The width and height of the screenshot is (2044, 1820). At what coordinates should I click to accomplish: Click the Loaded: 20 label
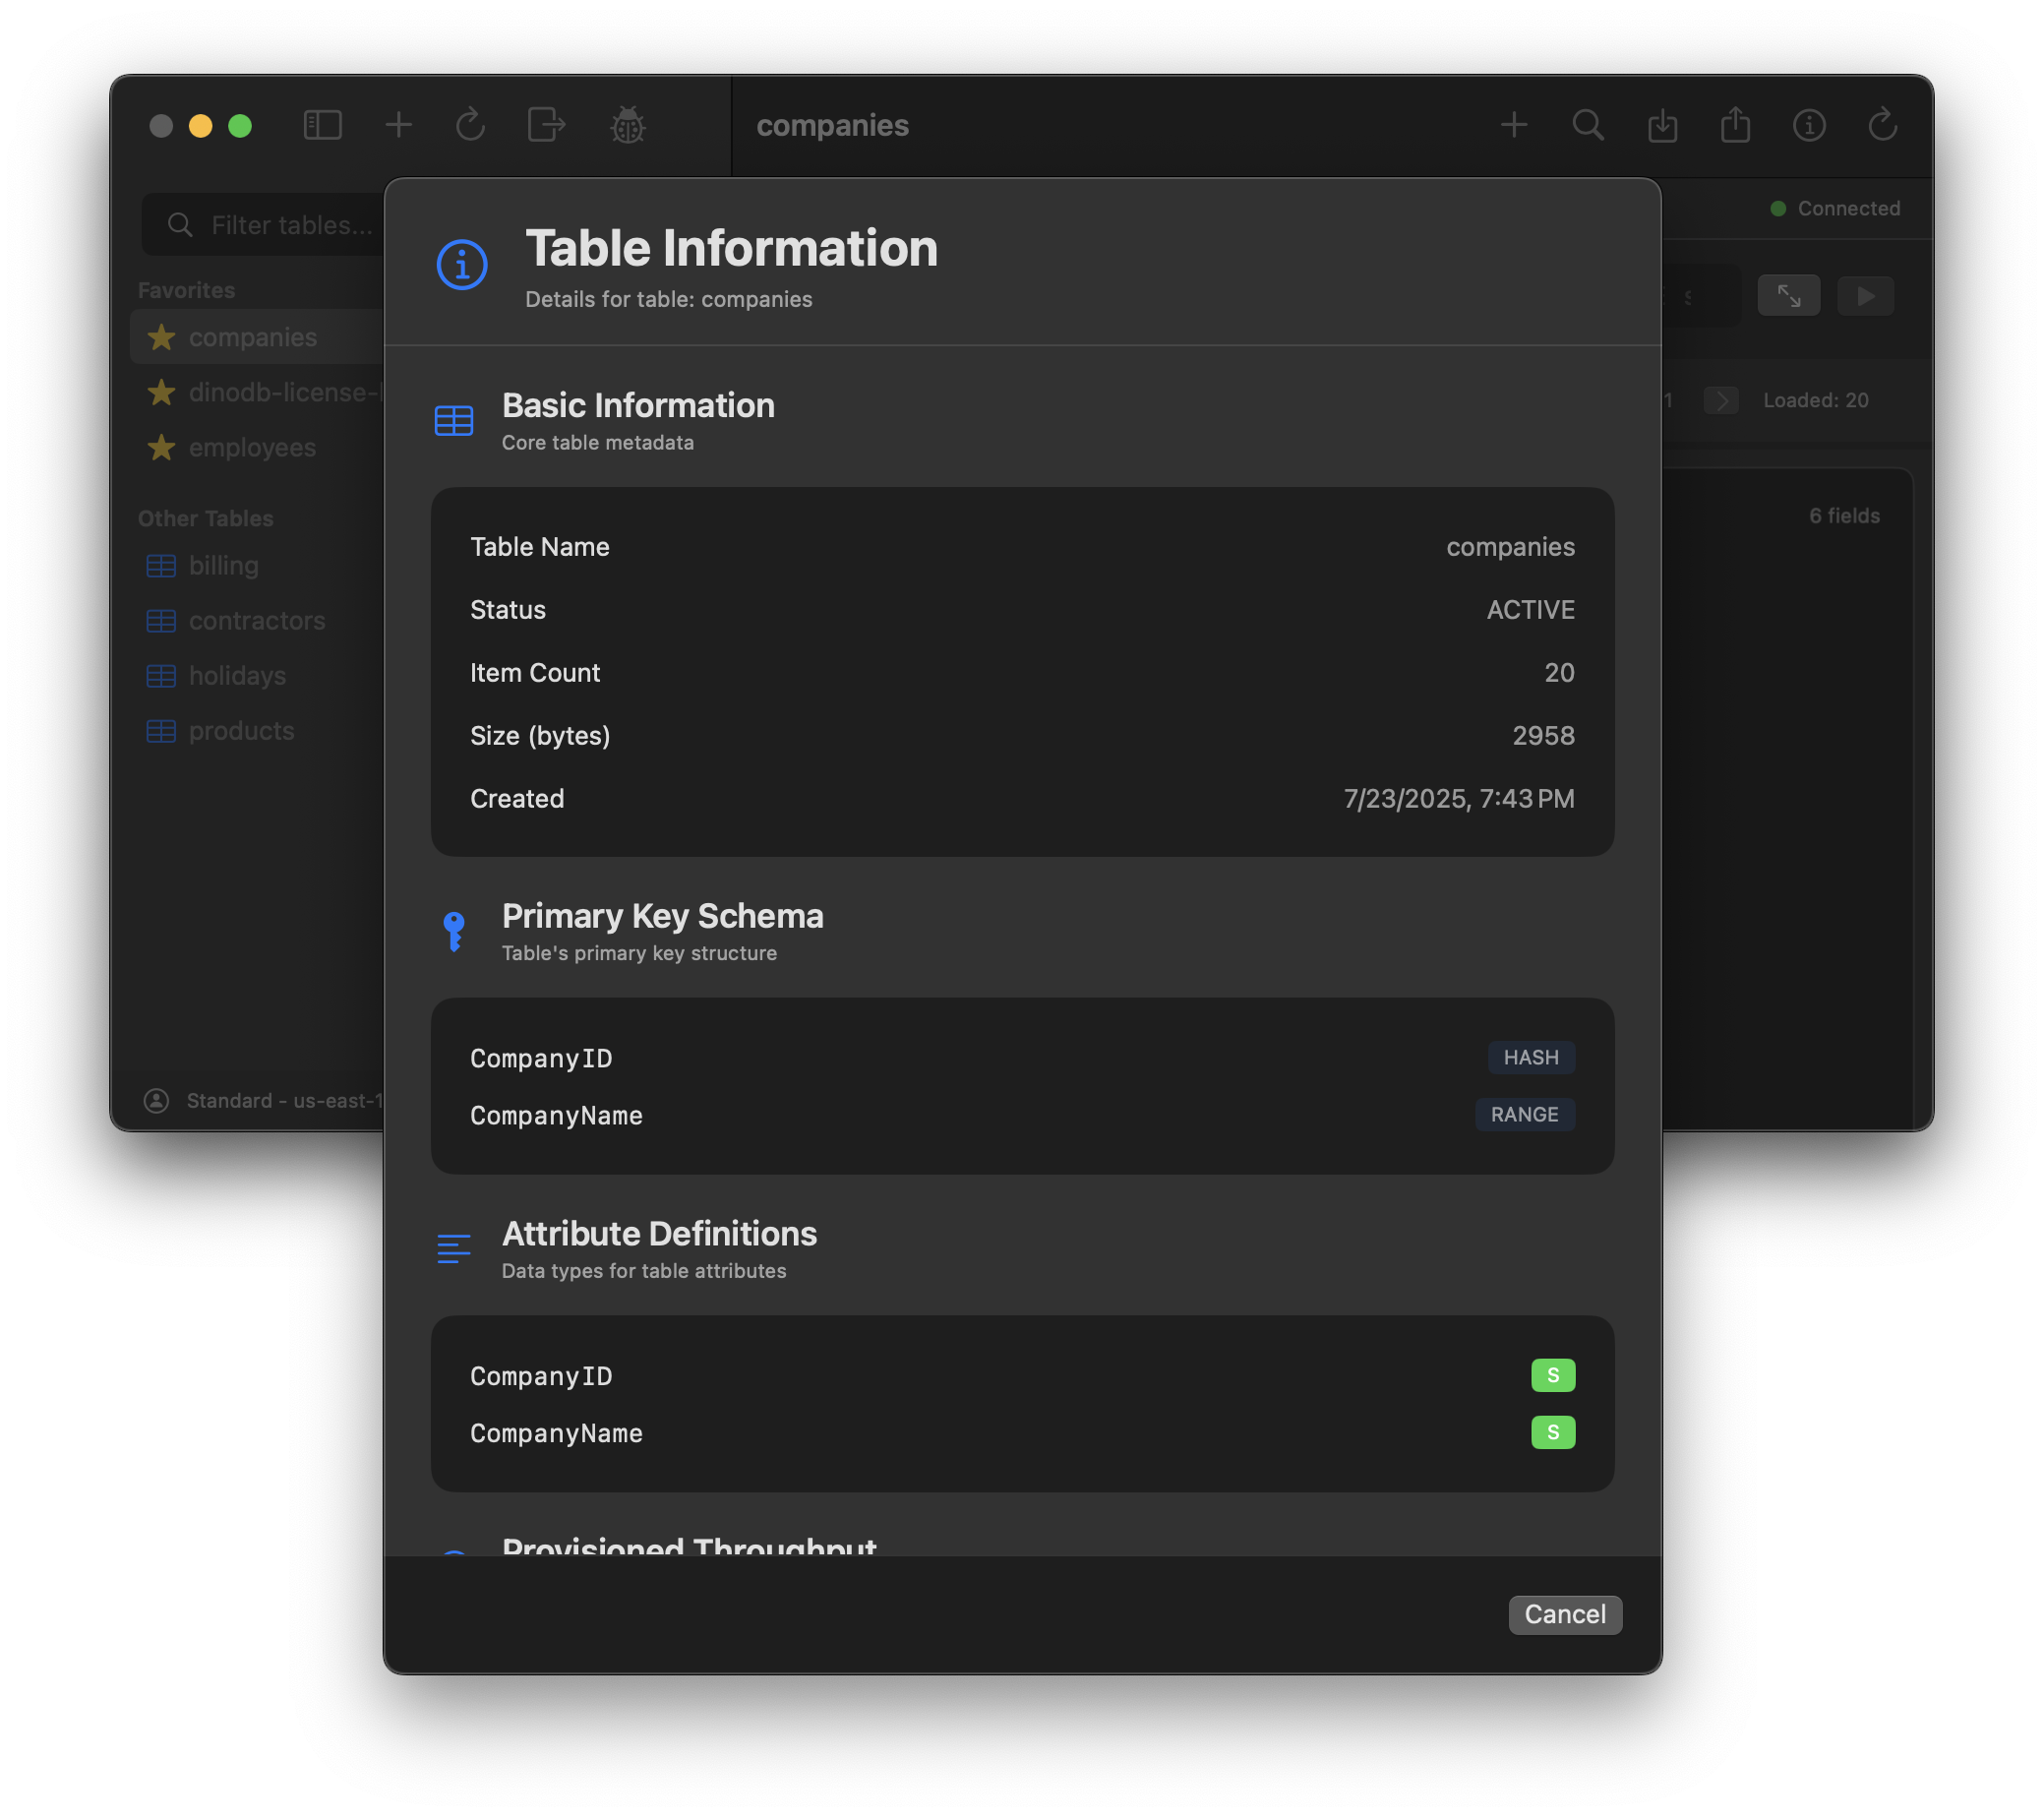click(x=1815, y=401)
